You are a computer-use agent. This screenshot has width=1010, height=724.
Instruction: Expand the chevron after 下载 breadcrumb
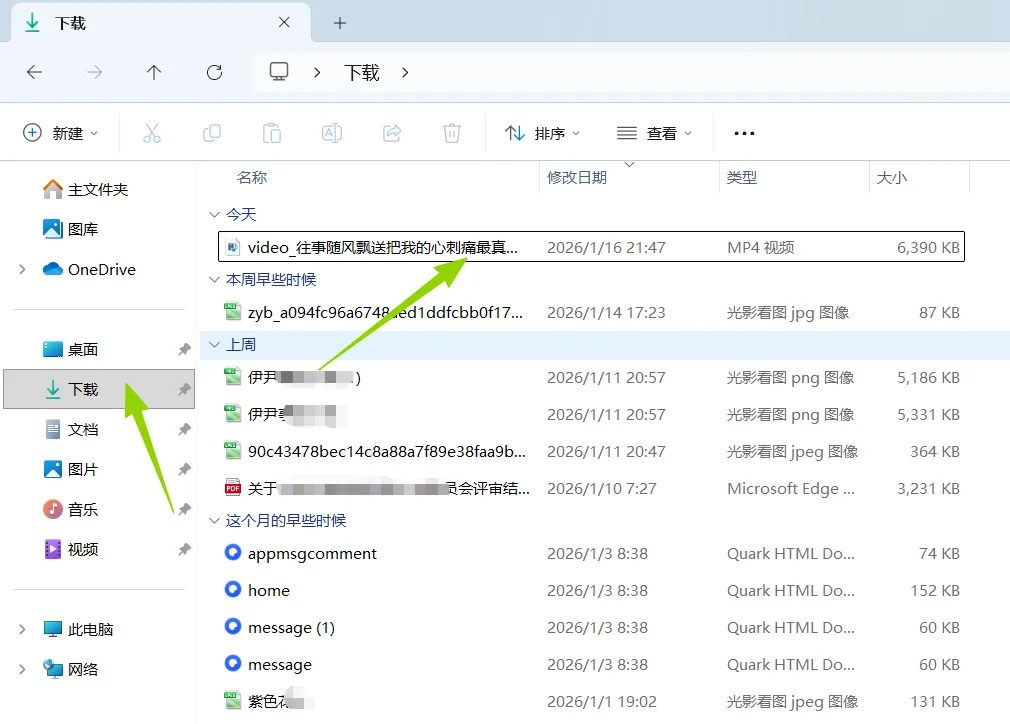point(405,72)
